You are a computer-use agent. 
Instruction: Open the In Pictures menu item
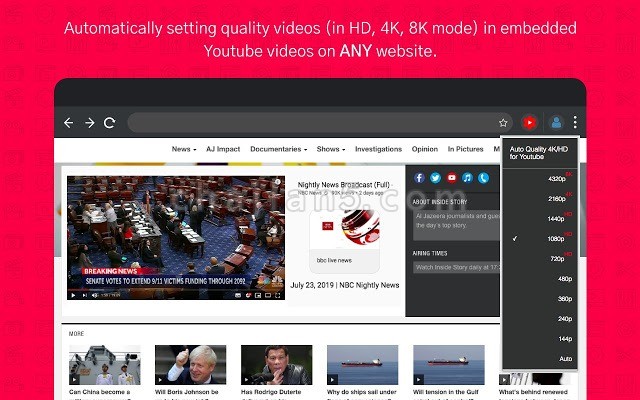465,149
